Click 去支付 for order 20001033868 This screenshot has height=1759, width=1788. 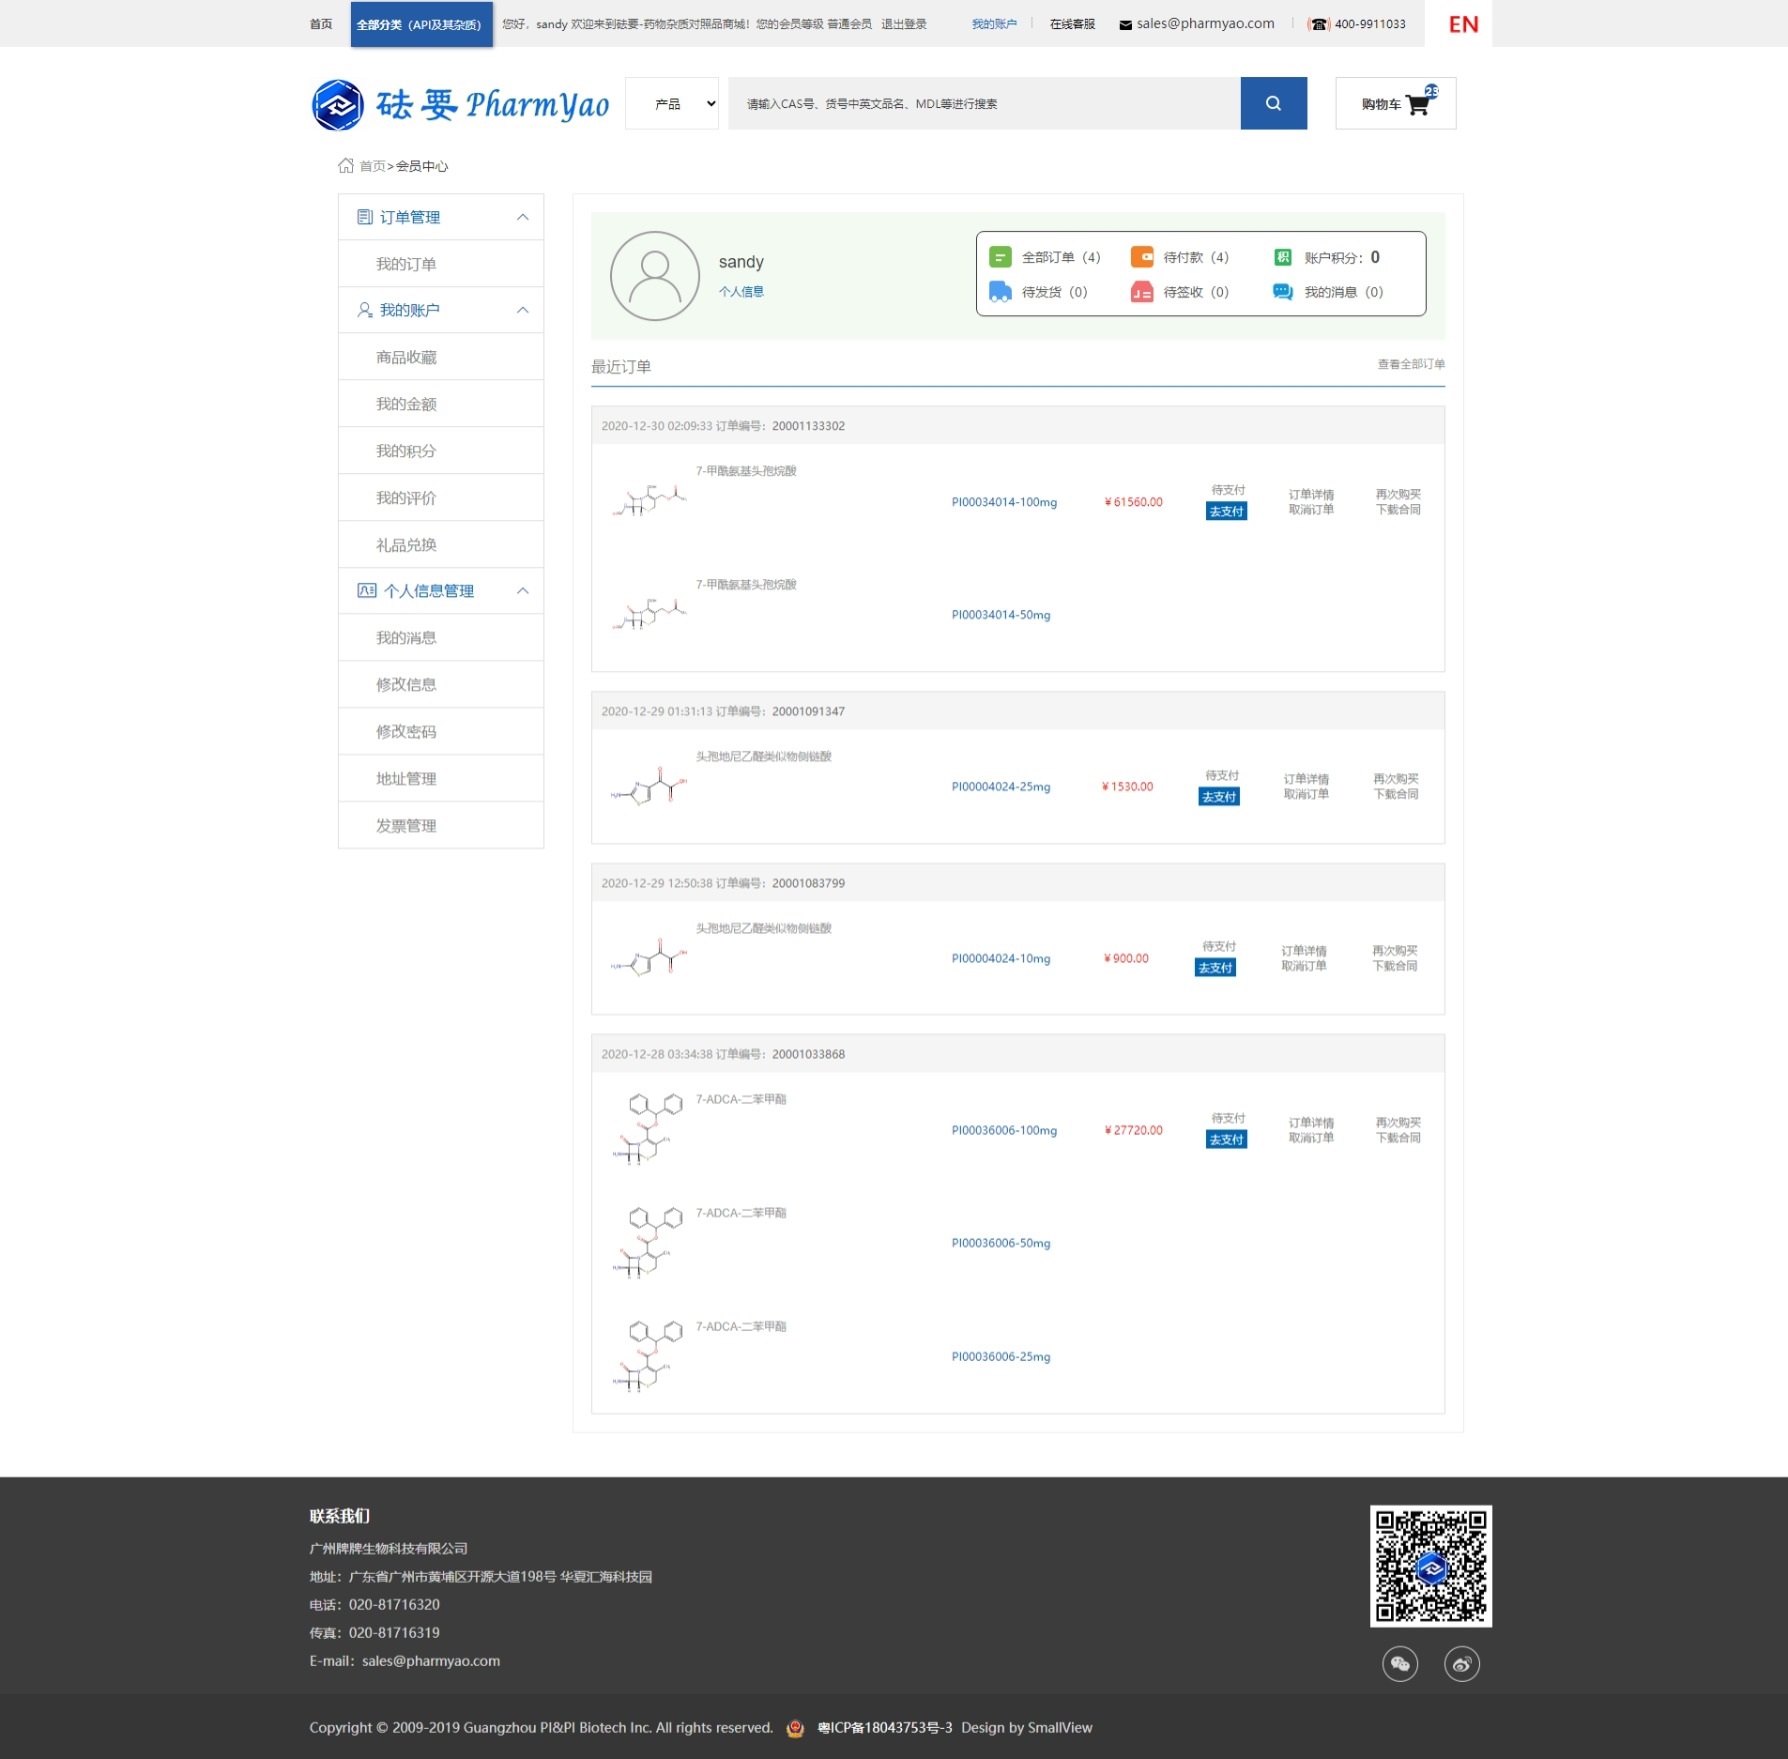(1226, 1139)
